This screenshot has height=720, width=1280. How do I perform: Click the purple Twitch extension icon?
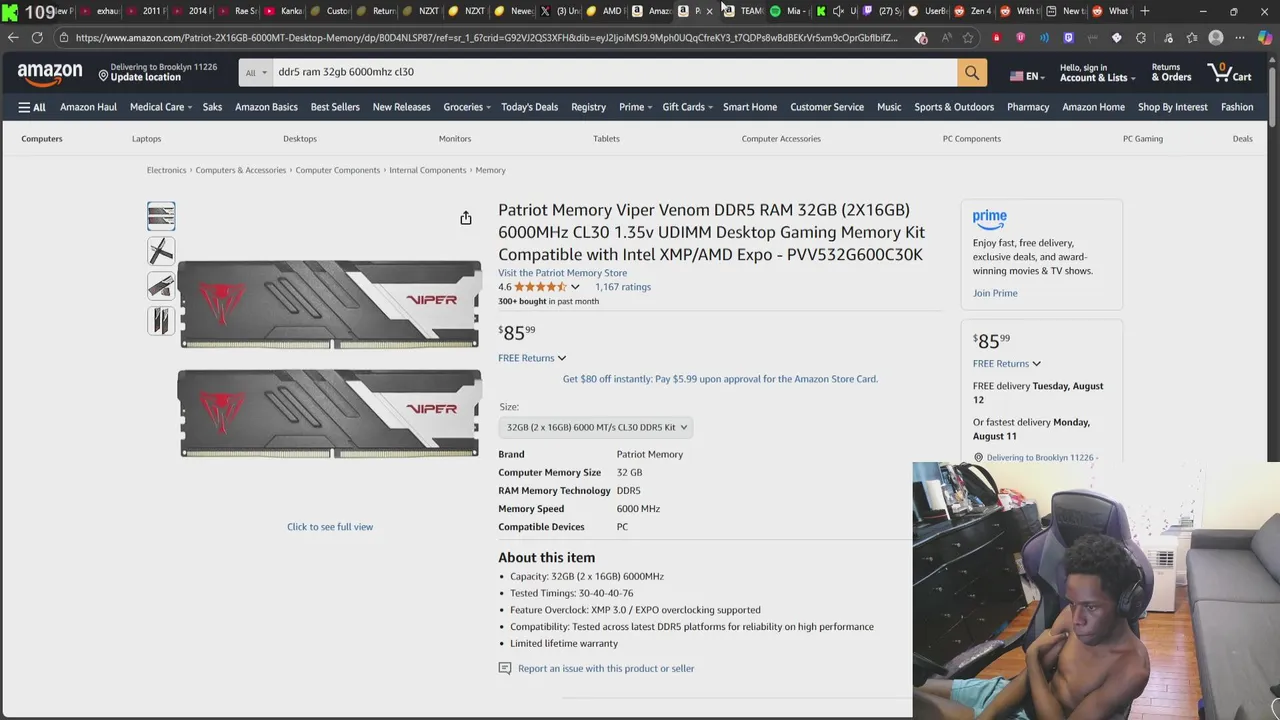pyautogui.click(x=1068, y=38)
